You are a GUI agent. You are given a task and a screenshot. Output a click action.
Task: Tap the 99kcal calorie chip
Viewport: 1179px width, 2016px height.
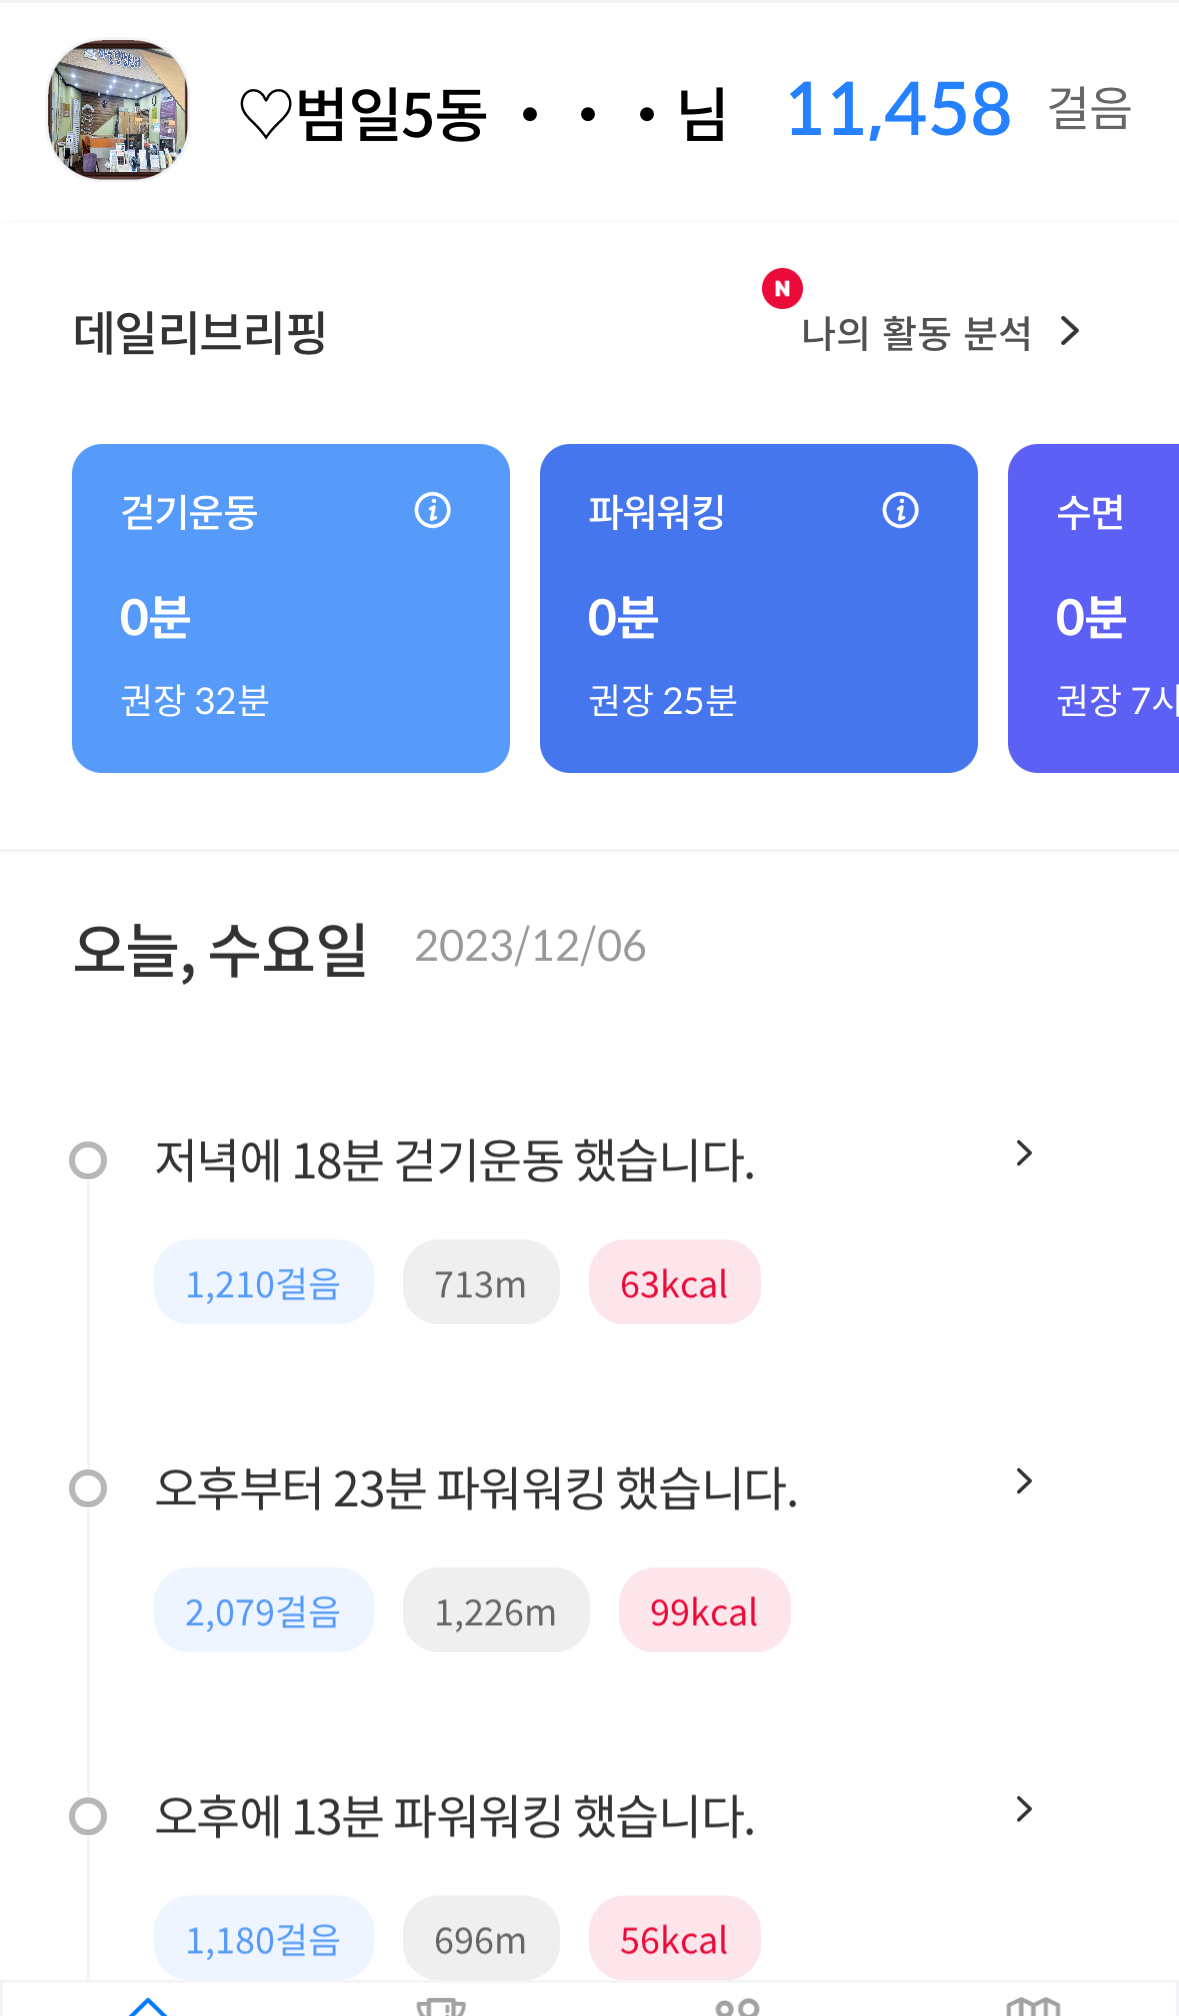(704, 1611)
